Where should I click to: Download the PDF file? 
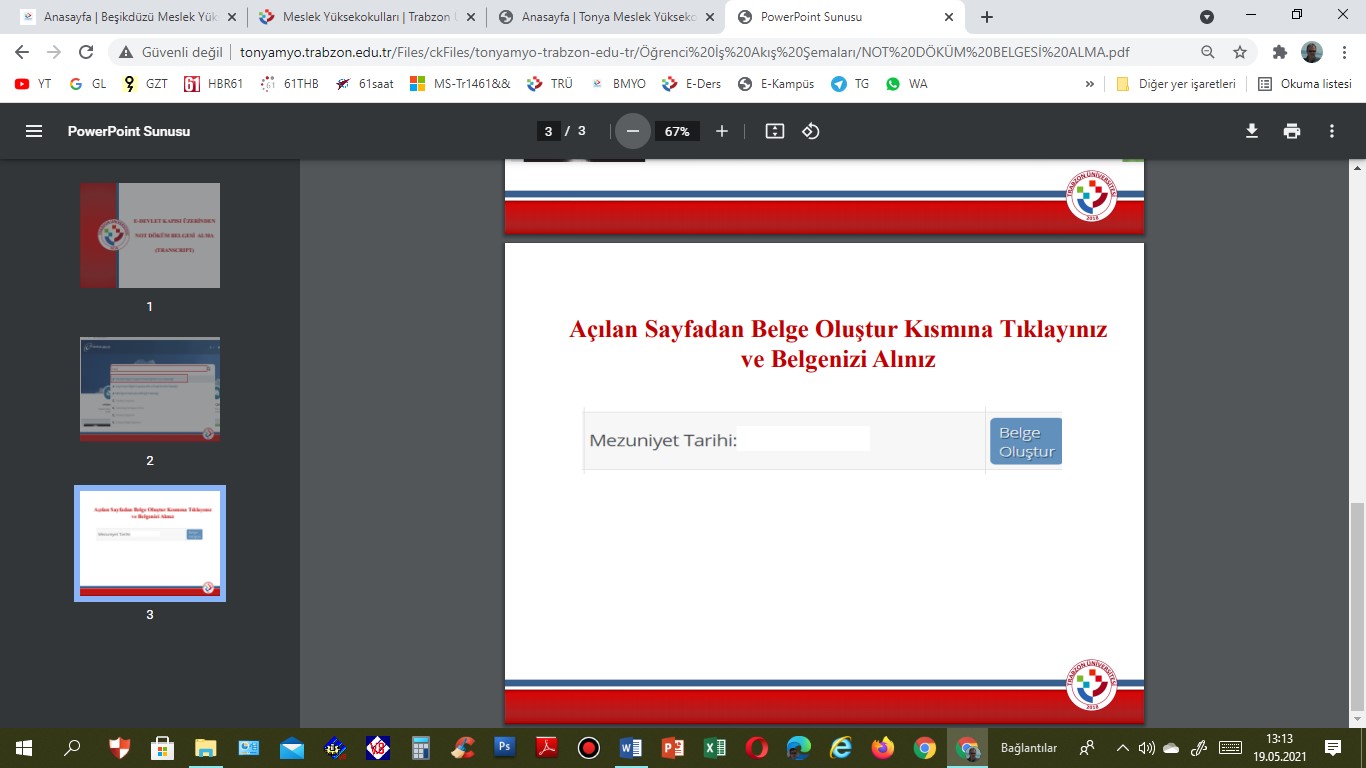(x=1251, y=131)
